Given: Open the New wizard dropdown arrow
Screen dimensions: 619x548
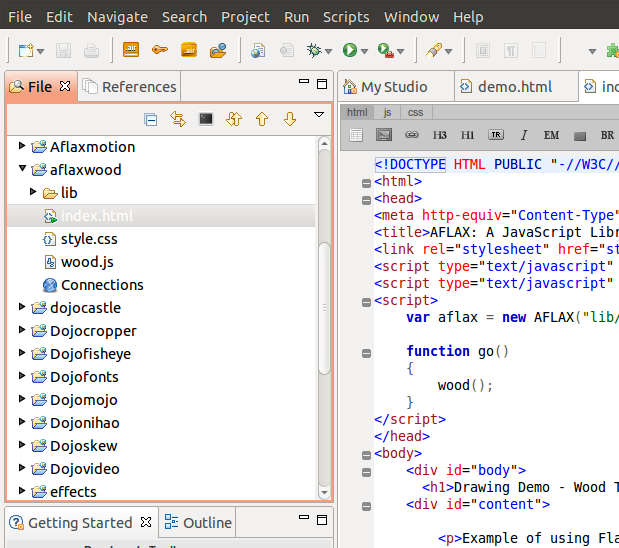Looking at the screenshot, I should tap(40, 51).
